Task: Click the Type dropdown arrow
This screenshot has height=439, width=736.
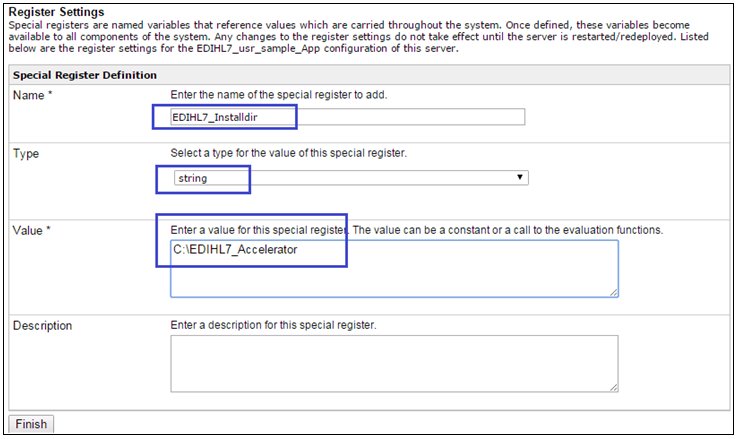Action: click(x=520, y=178)
